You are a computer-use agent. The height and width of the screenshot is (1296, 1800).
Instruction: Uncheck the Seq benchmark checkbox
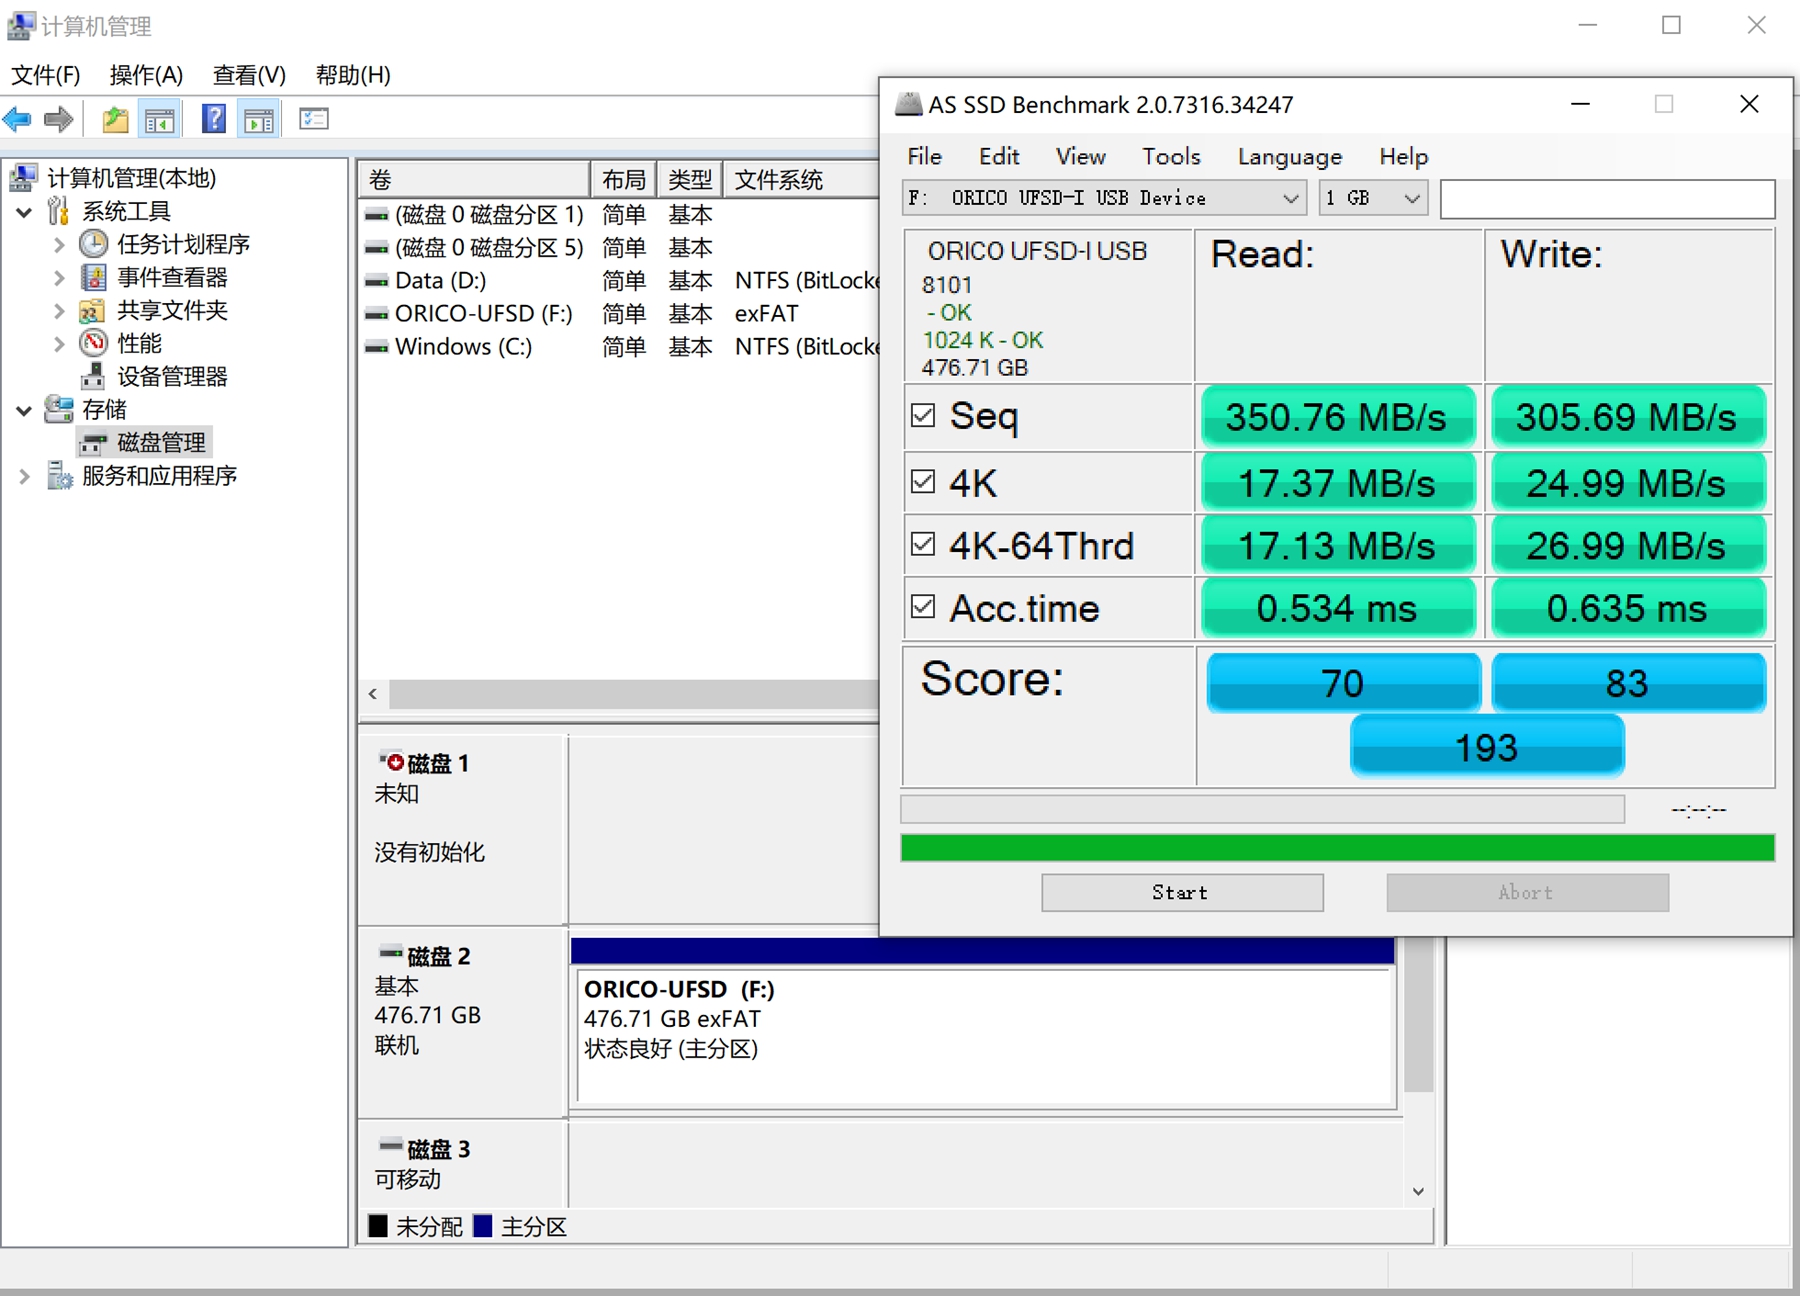pos(923,415)
